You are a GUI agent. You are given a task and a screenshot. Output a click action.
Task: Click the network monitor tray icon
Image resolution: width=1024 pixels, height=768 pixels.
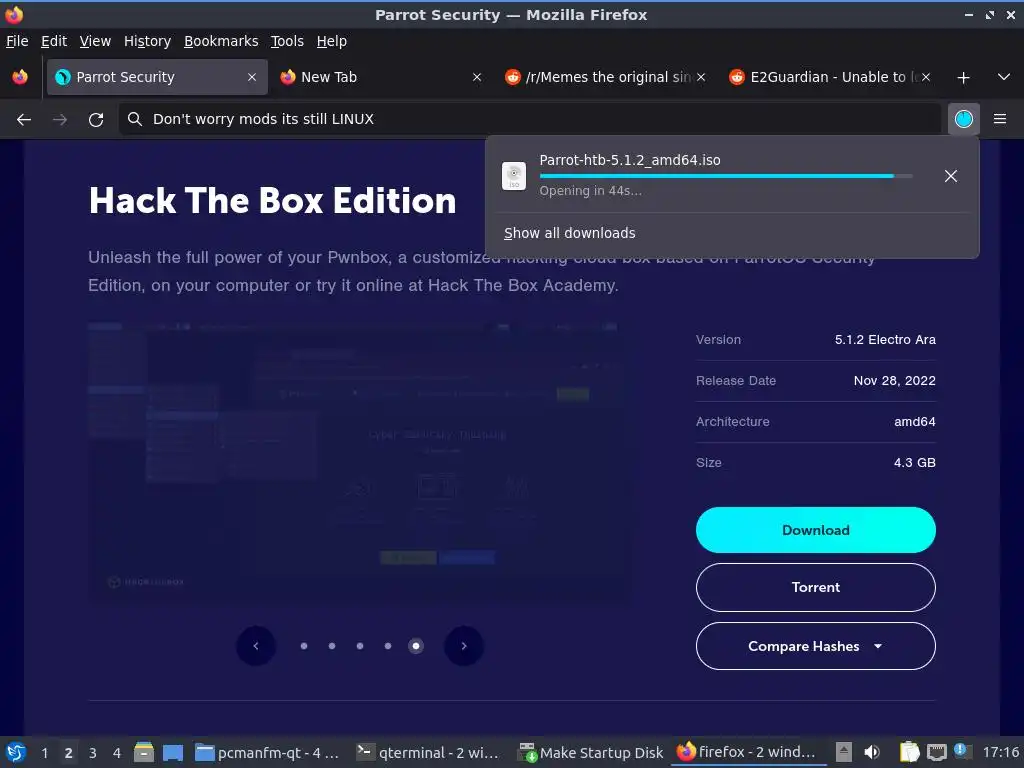(x=936, y=752)
